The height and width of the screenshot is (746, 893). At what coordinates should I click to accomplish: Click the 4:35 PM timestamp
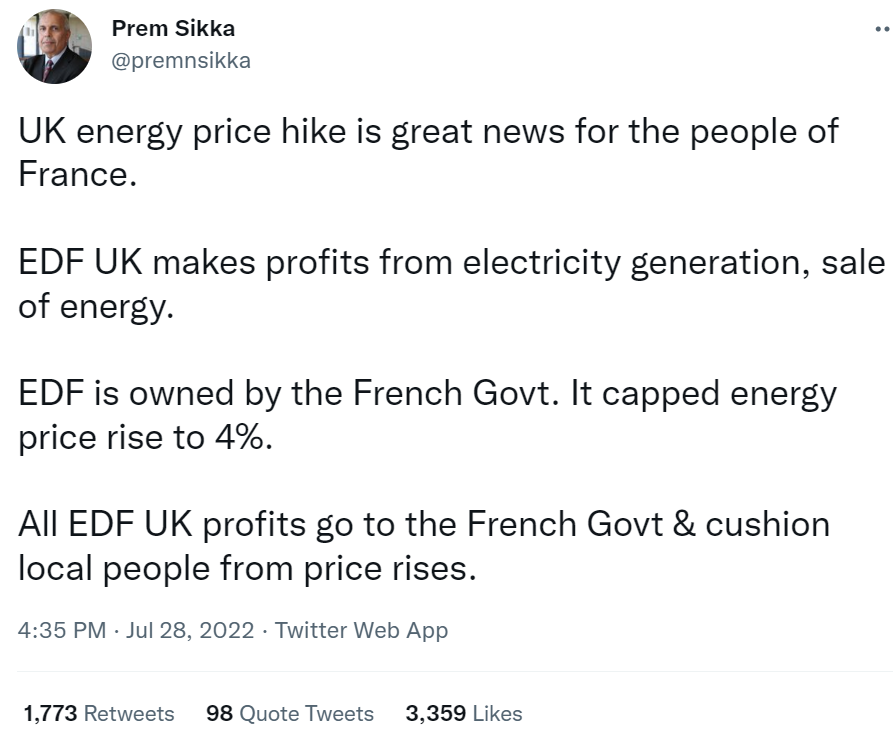pyautogui.click(x=62, y=630)
